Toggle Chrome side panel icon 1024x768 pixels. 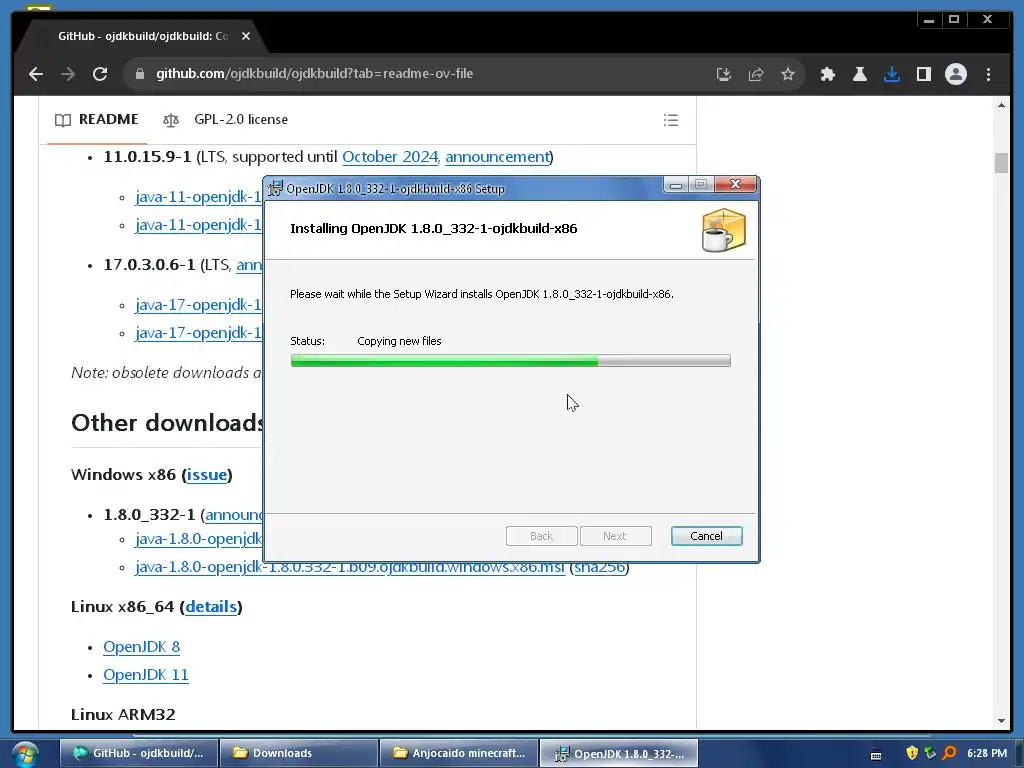(923, 74)
